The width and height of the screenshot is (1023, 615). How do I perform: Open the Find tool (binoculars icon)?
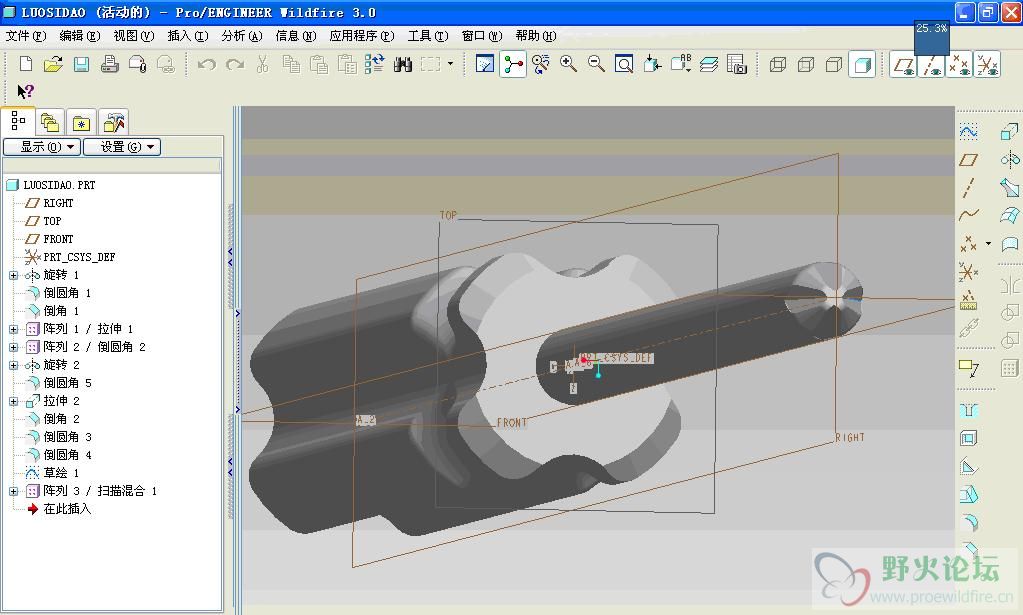point(403,64)
